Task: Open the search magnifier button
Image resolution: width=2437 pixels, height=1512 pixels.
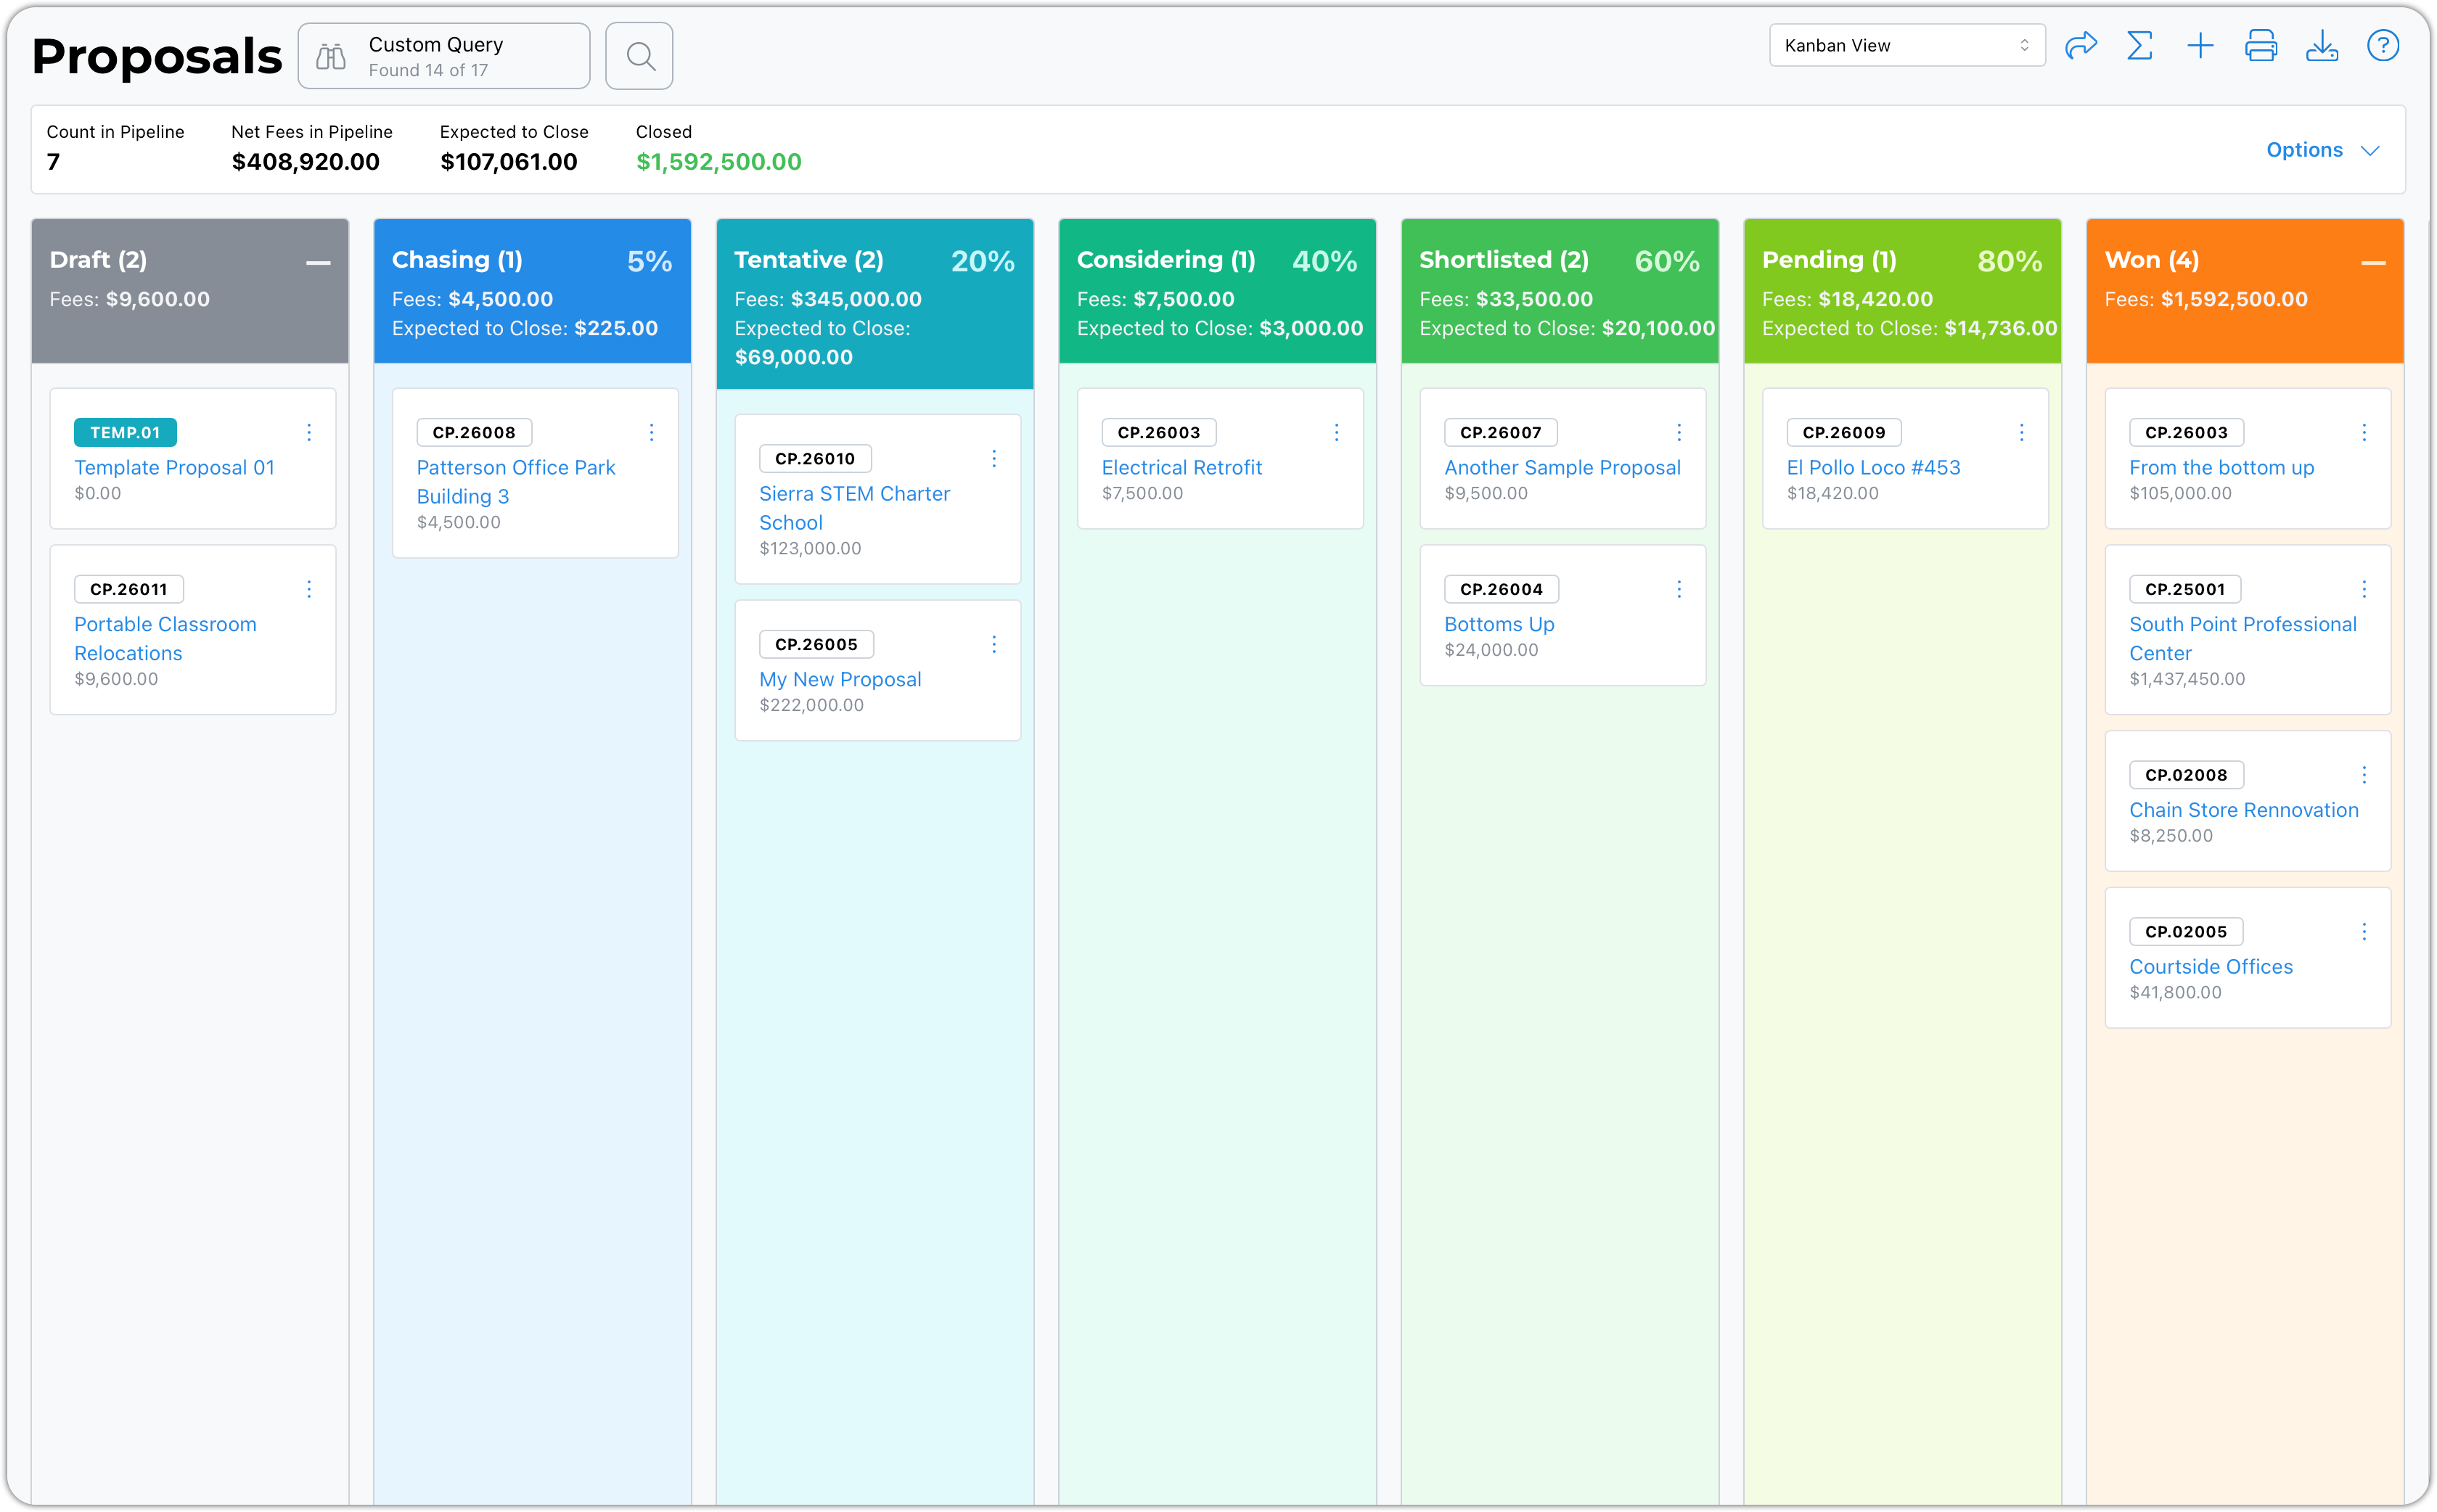Action: (640, 56)
